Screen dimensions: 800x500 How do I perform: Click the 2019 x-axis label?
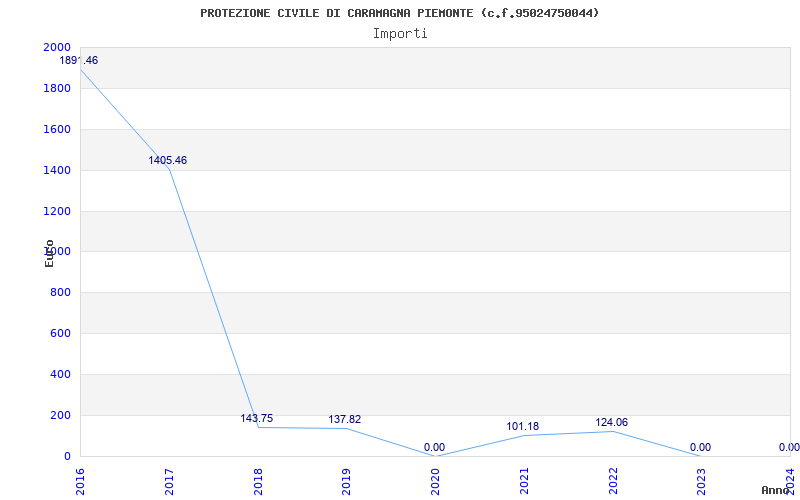click(x=347, y=481)
